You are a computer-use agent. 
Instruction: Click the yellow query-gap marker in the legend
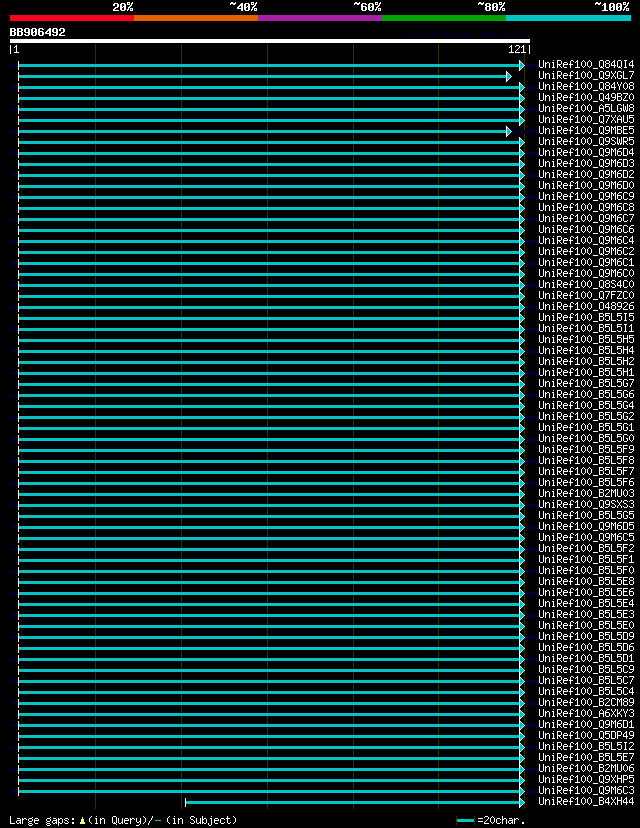pyautogui.click(x=82, y=821)
